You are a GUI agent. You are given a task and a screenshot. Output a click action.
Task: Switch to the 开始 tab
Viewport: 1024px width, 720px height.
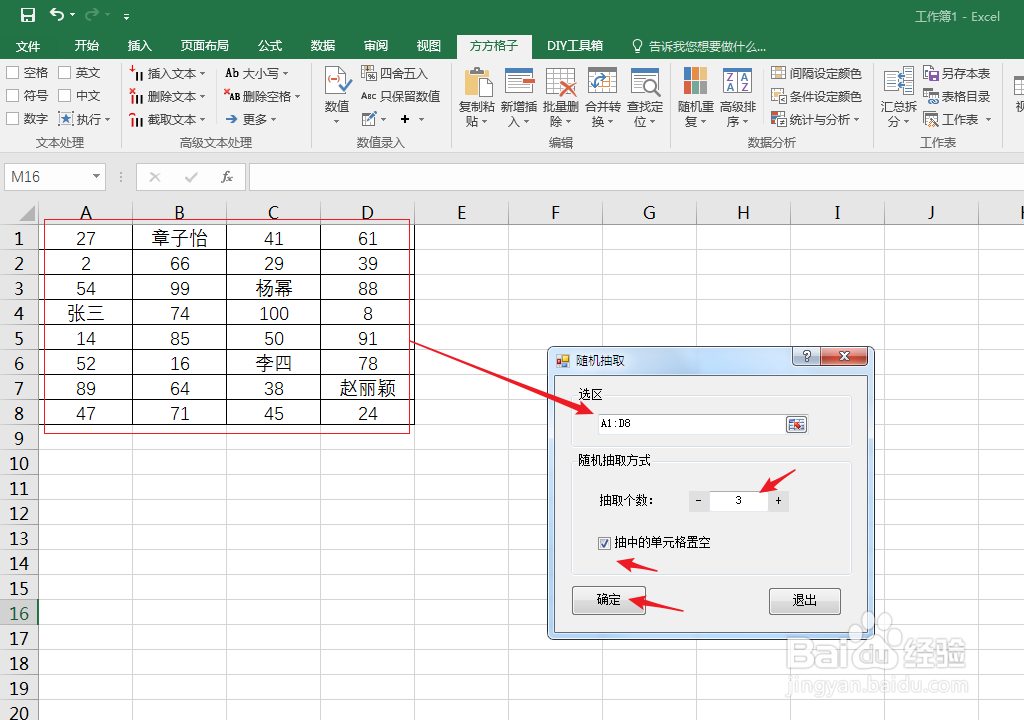pos(86,46)
